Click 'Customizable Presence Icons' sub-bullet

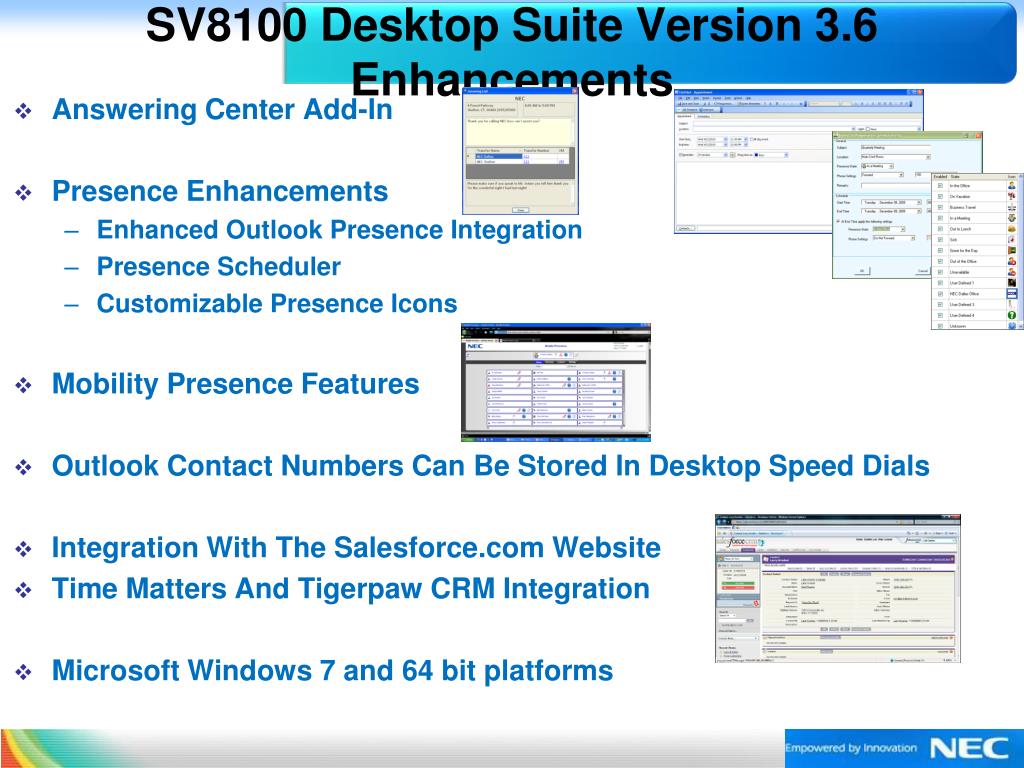(x=277, y=304)
